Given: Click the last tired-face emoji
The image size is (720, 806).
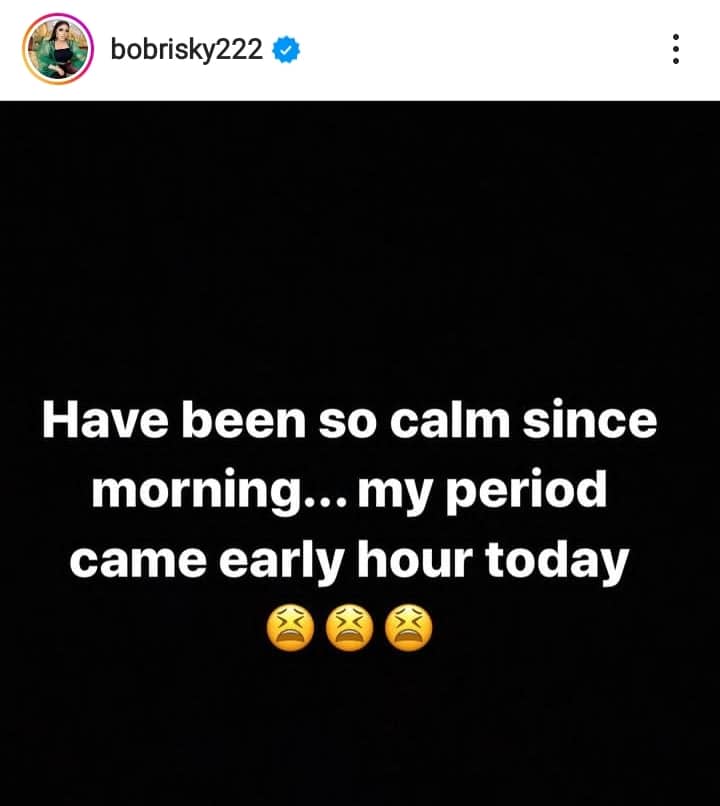Looking at the screenshot, I should (x=409, y=628).
